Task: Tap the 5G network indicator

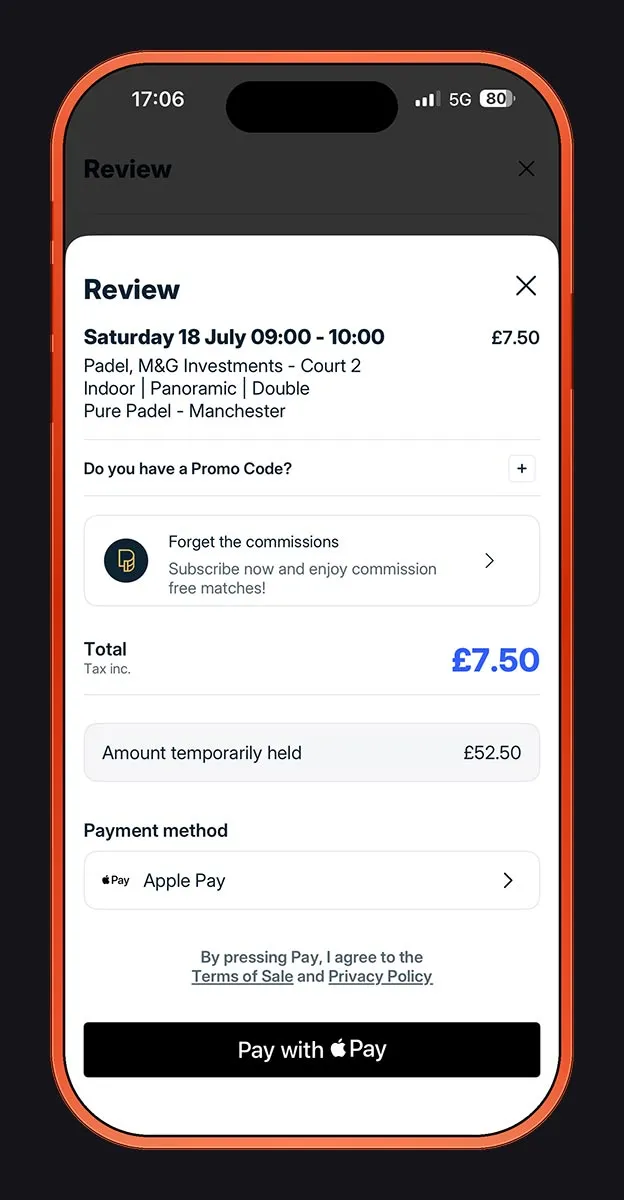Action: 460,99
